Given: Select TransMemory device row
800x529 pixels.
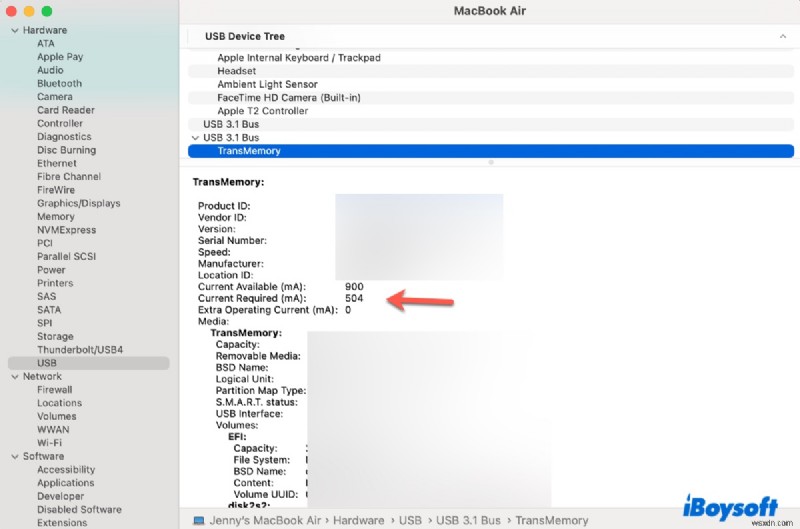Looking at the screenshot, I should point(491,151).
